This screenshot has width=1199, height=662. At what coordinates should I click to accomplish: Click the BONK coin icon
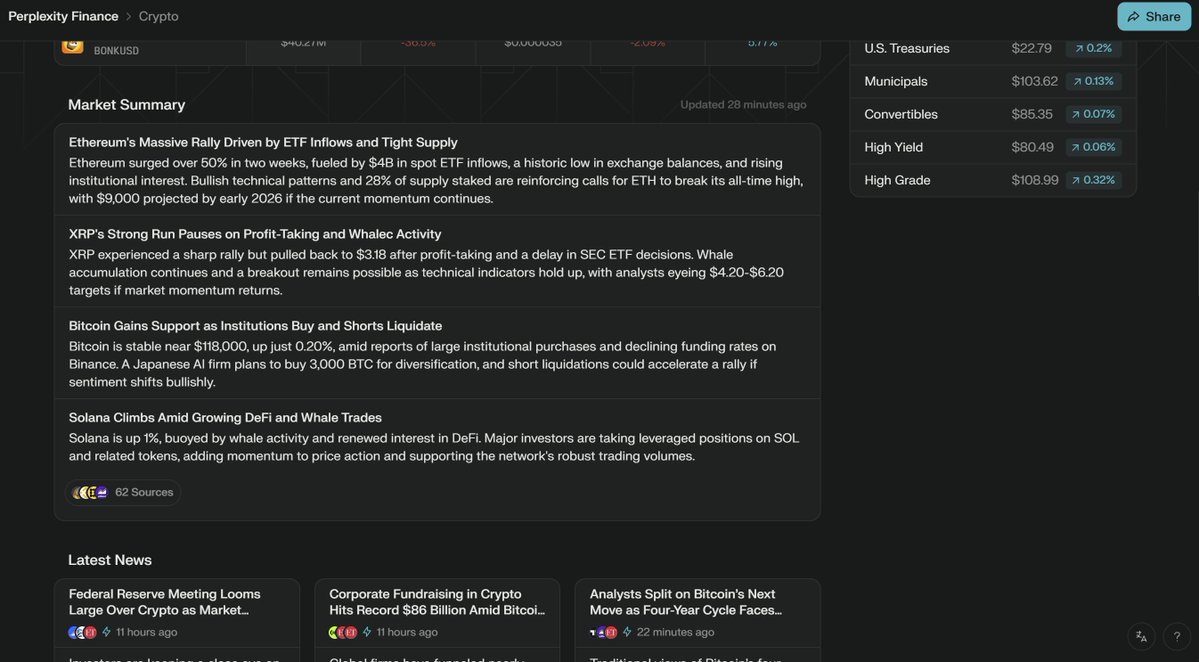pos(73,46)
